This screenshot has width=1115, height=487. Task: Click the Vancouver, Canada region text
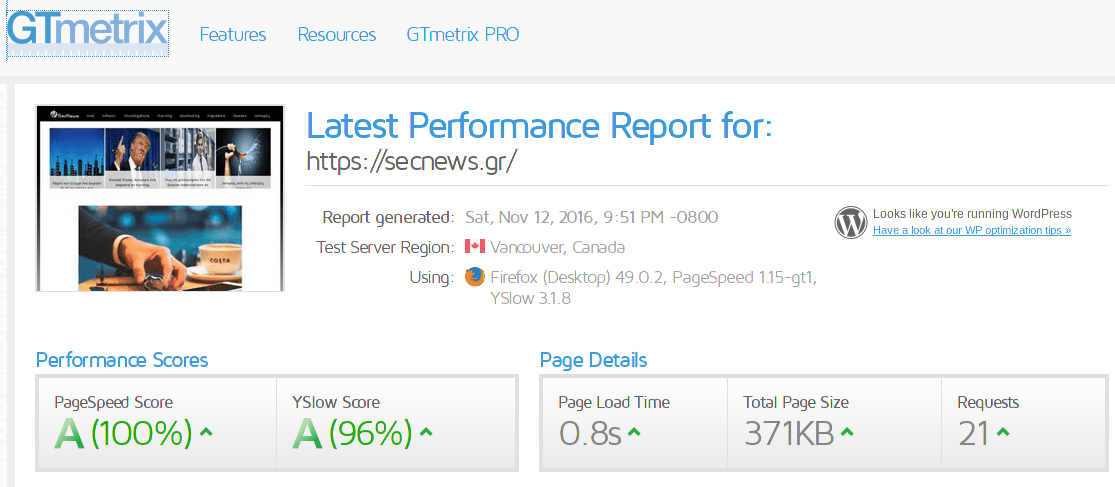[x=558, y=247]
